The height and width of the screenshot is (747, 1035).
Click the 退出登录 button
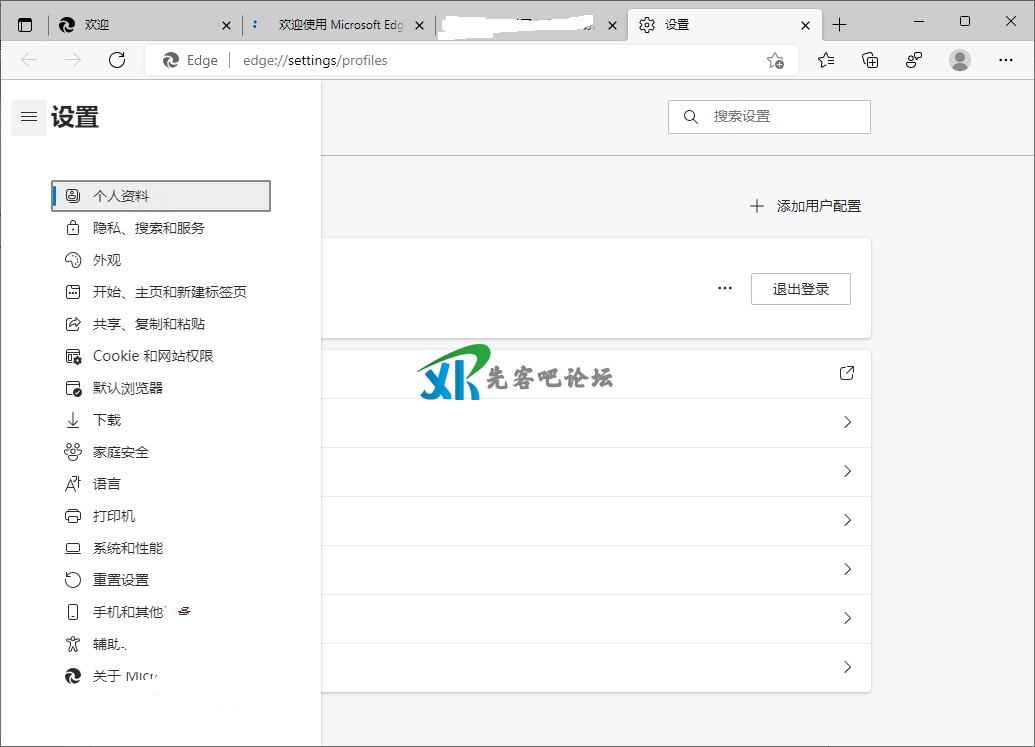tap(800, 289)
